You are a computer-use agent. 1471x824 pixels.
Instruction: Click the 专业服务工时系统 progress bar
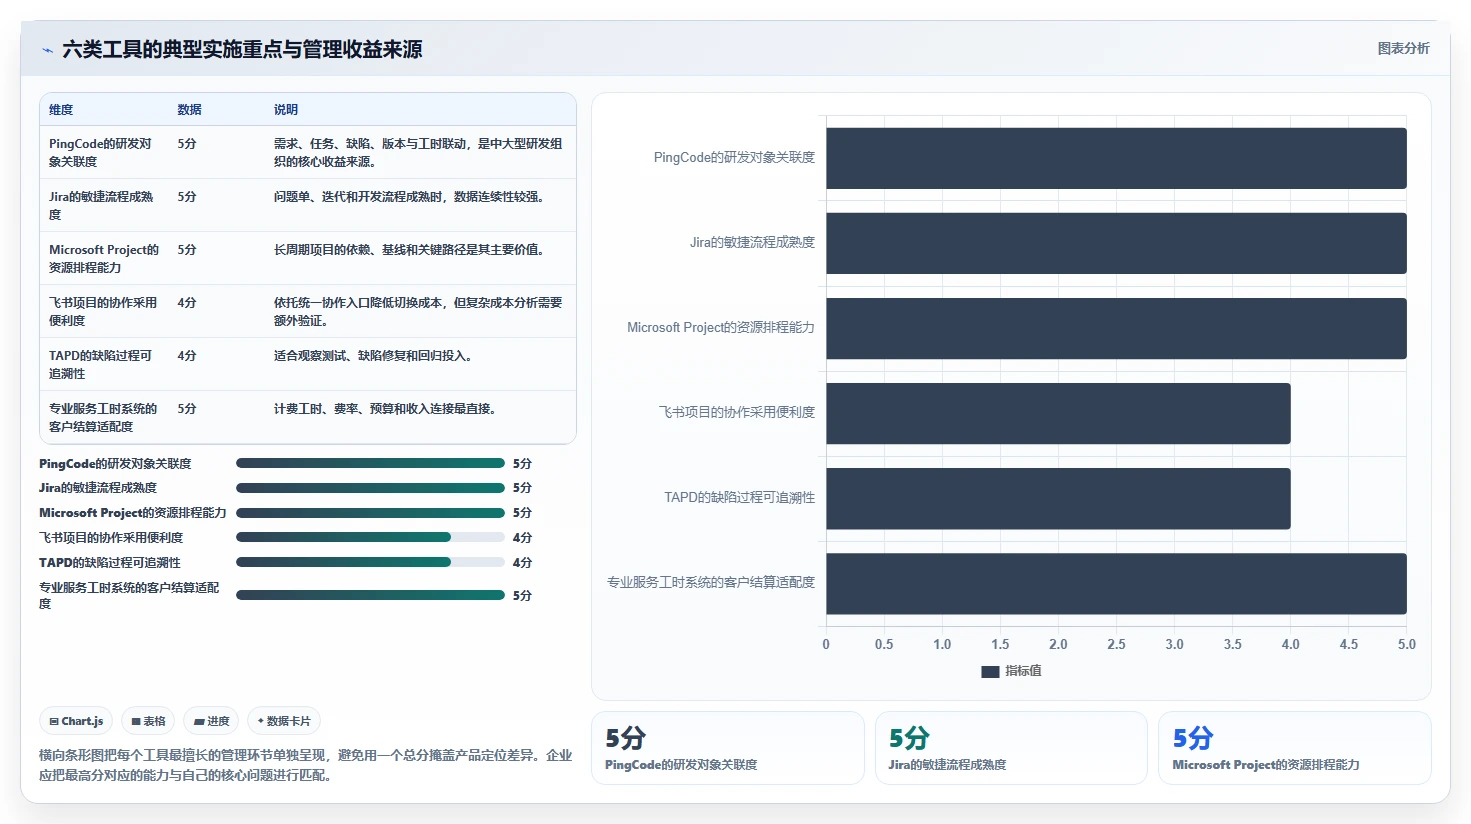(x=370, y=595)
